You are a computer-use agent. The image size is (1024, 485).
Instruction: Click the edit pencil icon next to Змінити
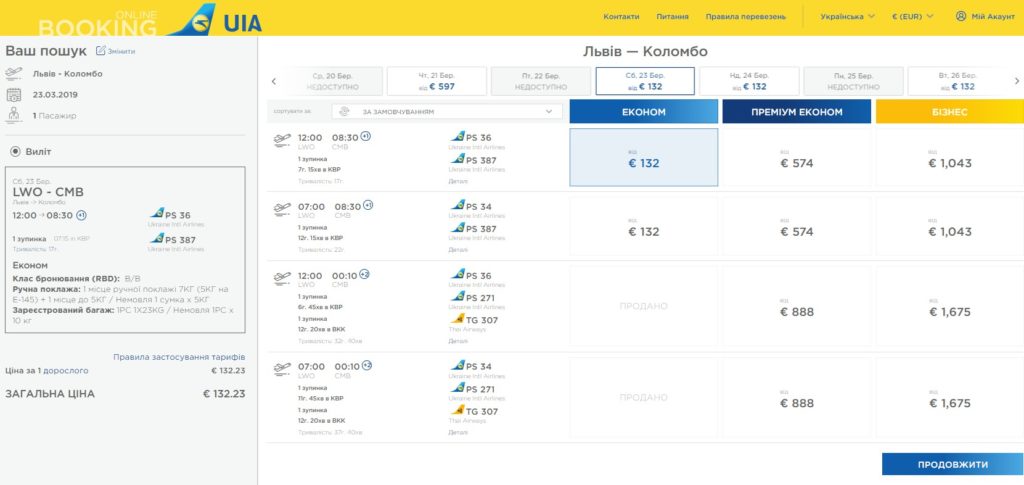click(x=101, y=50)
